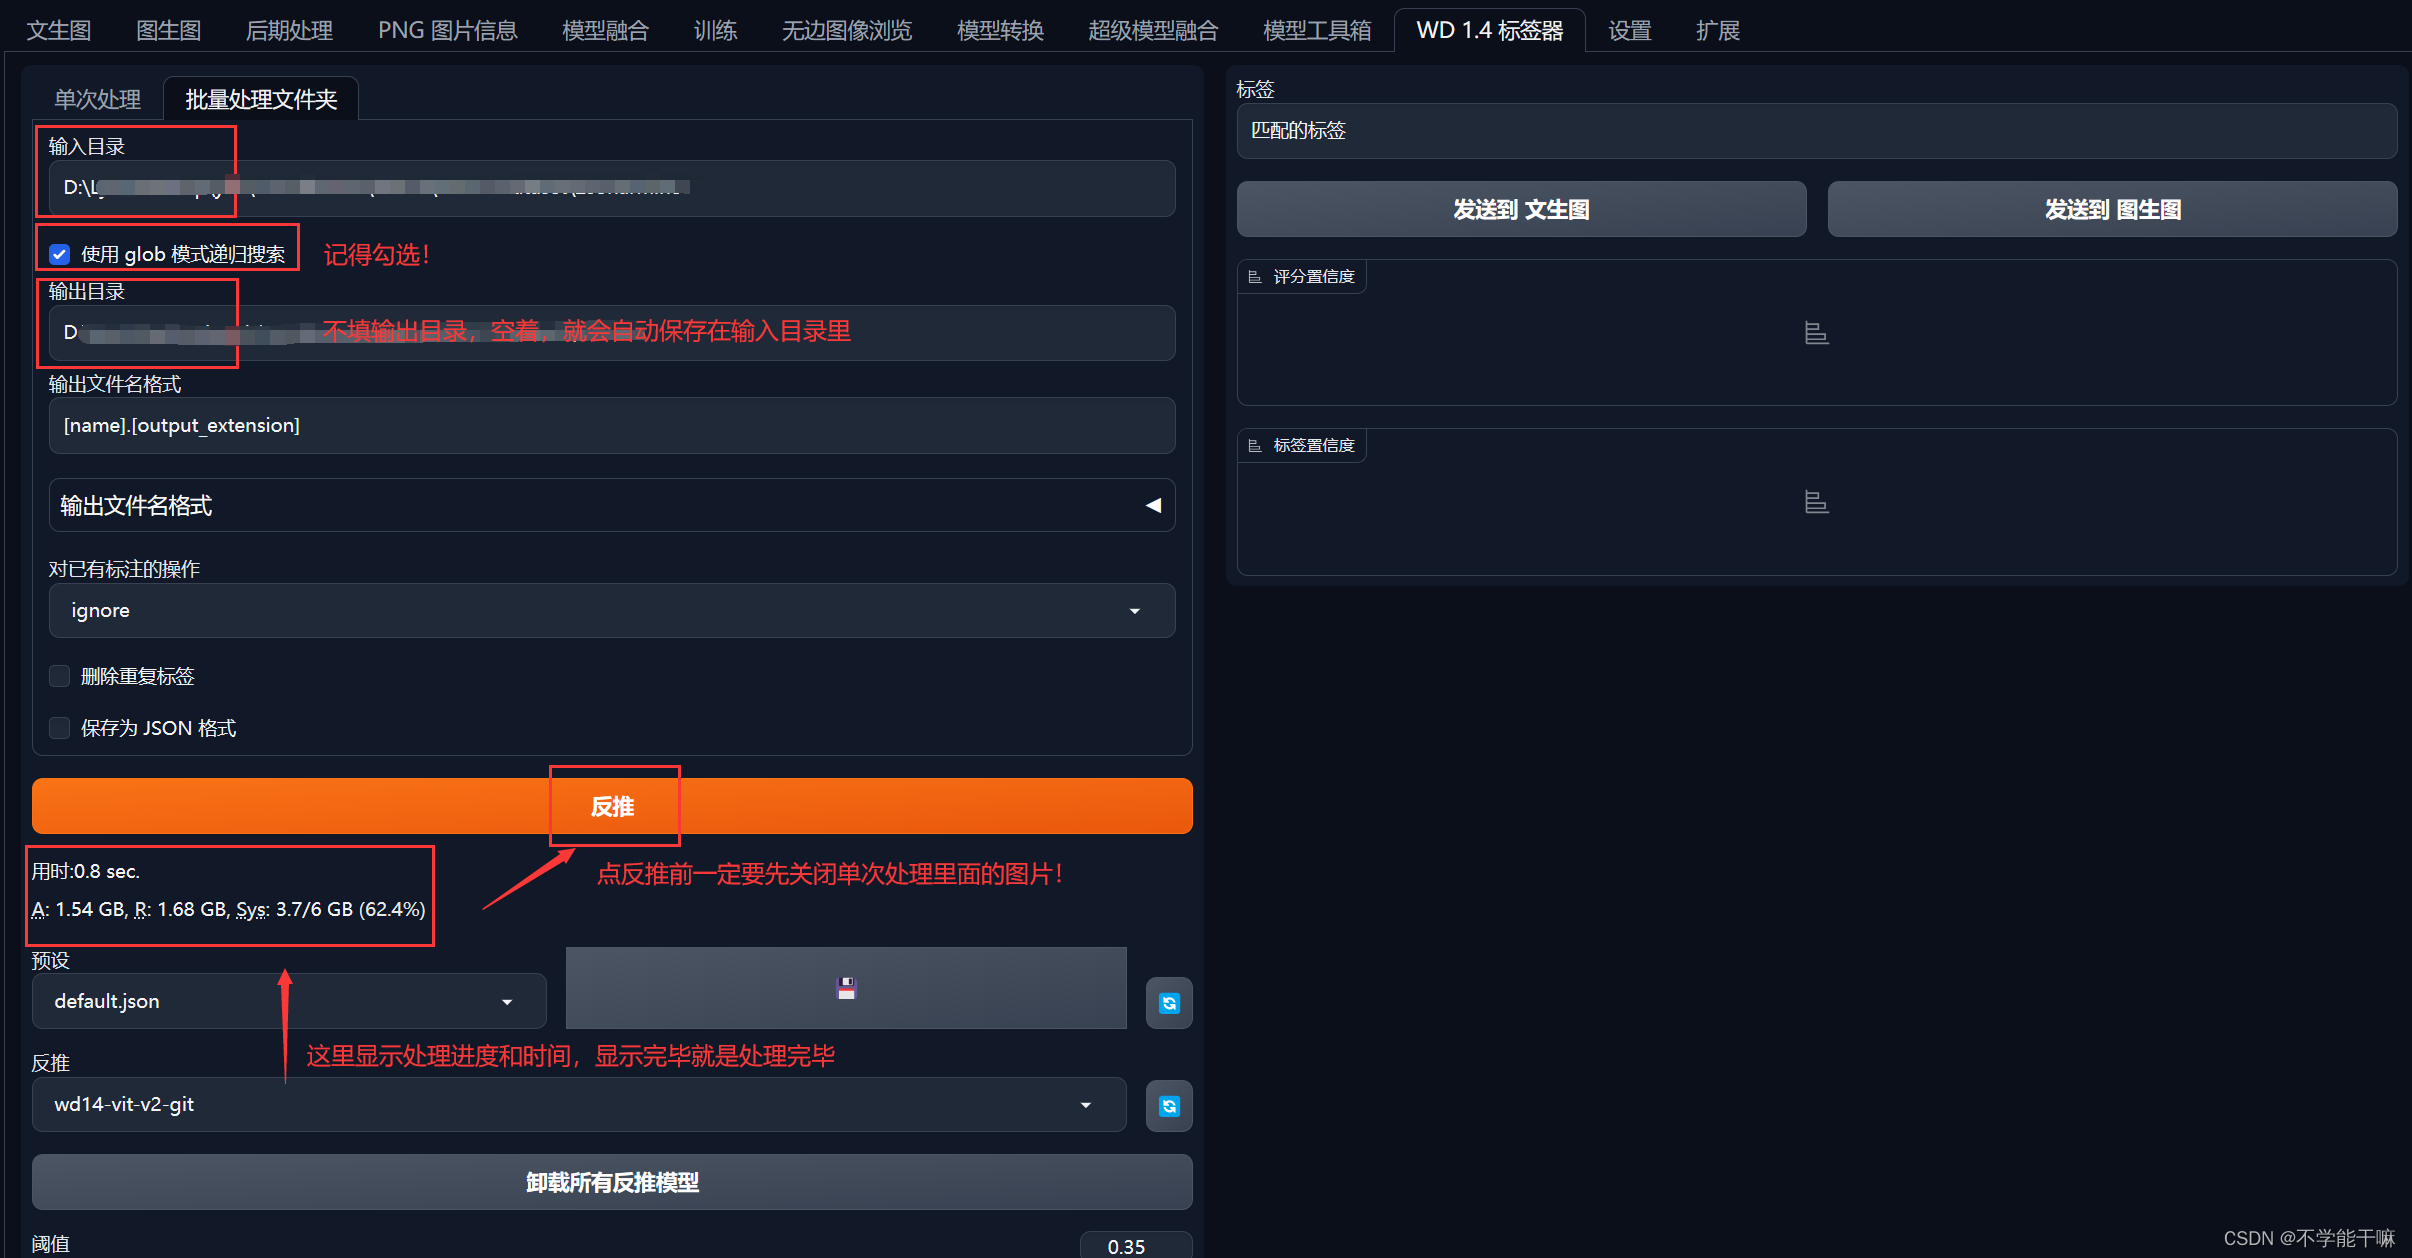Open the default.json preset dropdown
Screen dimensions: 2412x1258
289,1001
